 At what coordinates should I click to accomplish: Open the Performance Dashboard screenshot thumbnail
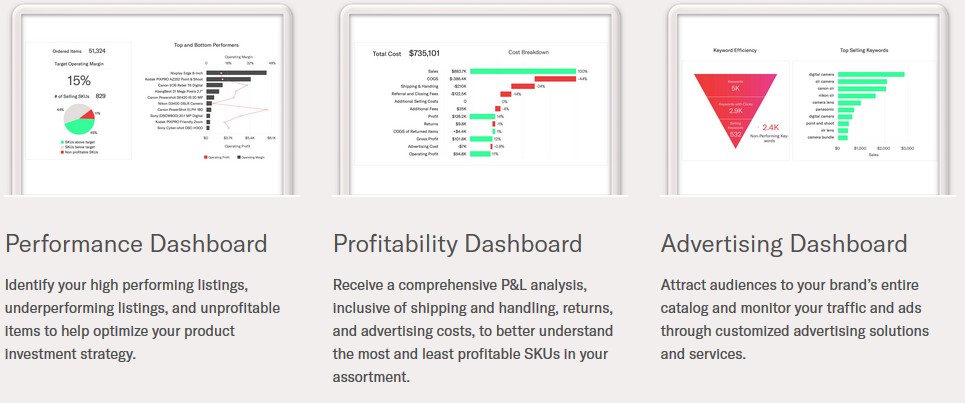(152, 100)
